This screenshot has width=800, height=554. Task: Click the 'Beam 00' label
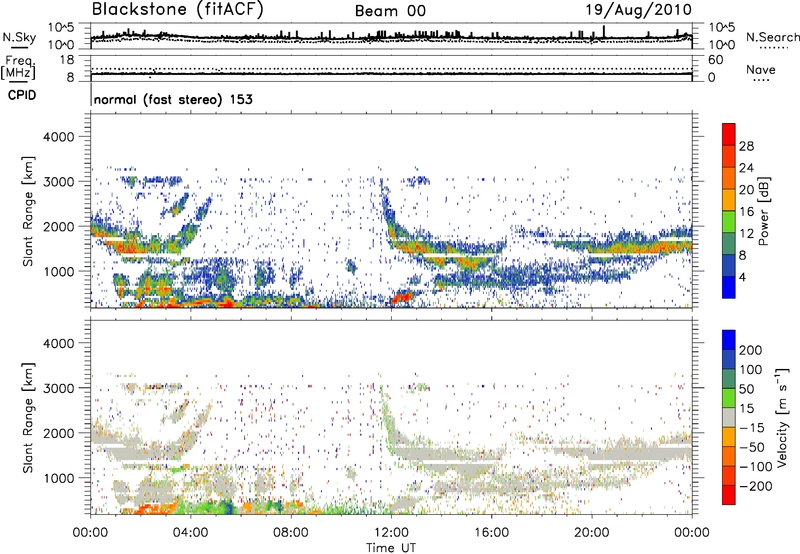(390, 11)
